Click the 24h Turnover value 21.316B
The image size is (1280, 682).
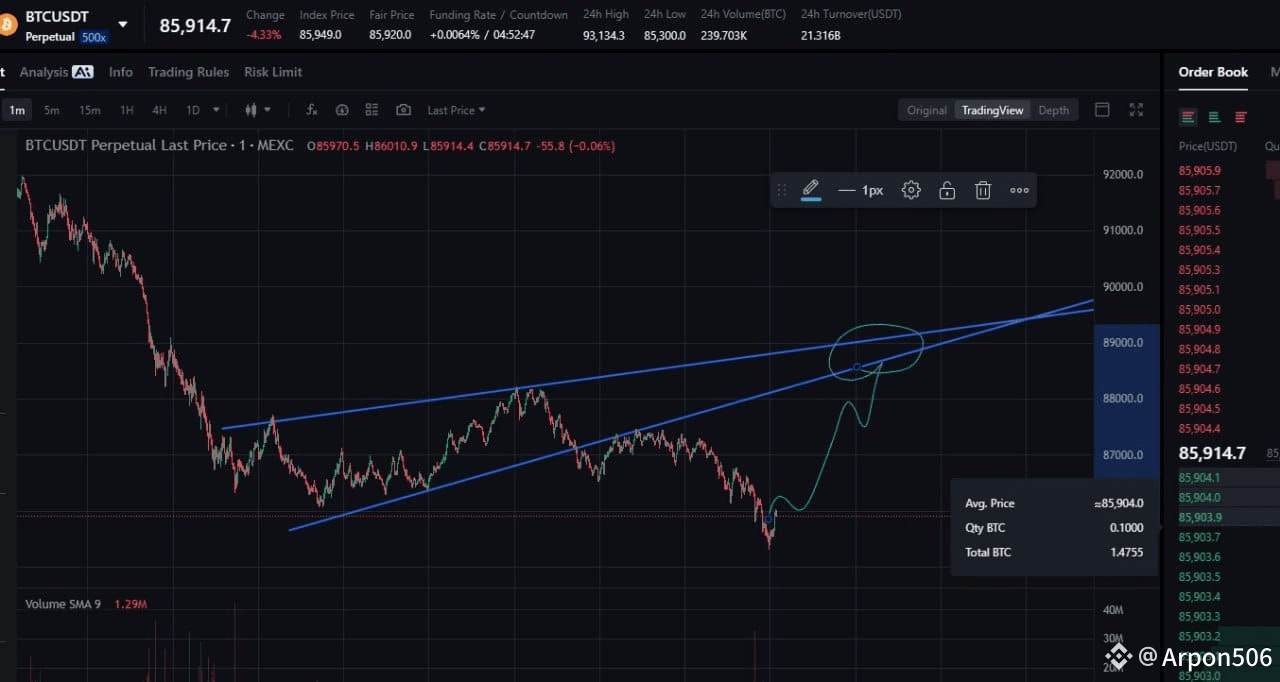pos(821,35)
